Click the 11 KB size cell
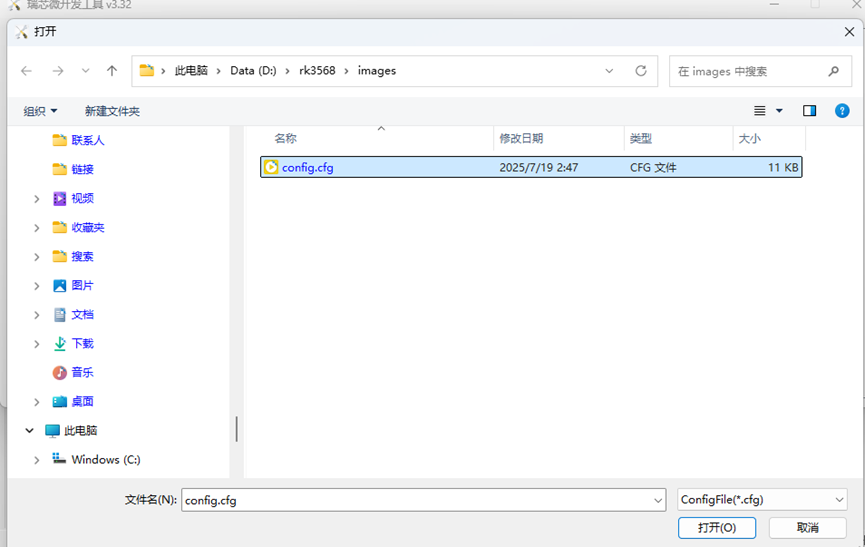Screen dimensions: 865x547 coord(783,167)
